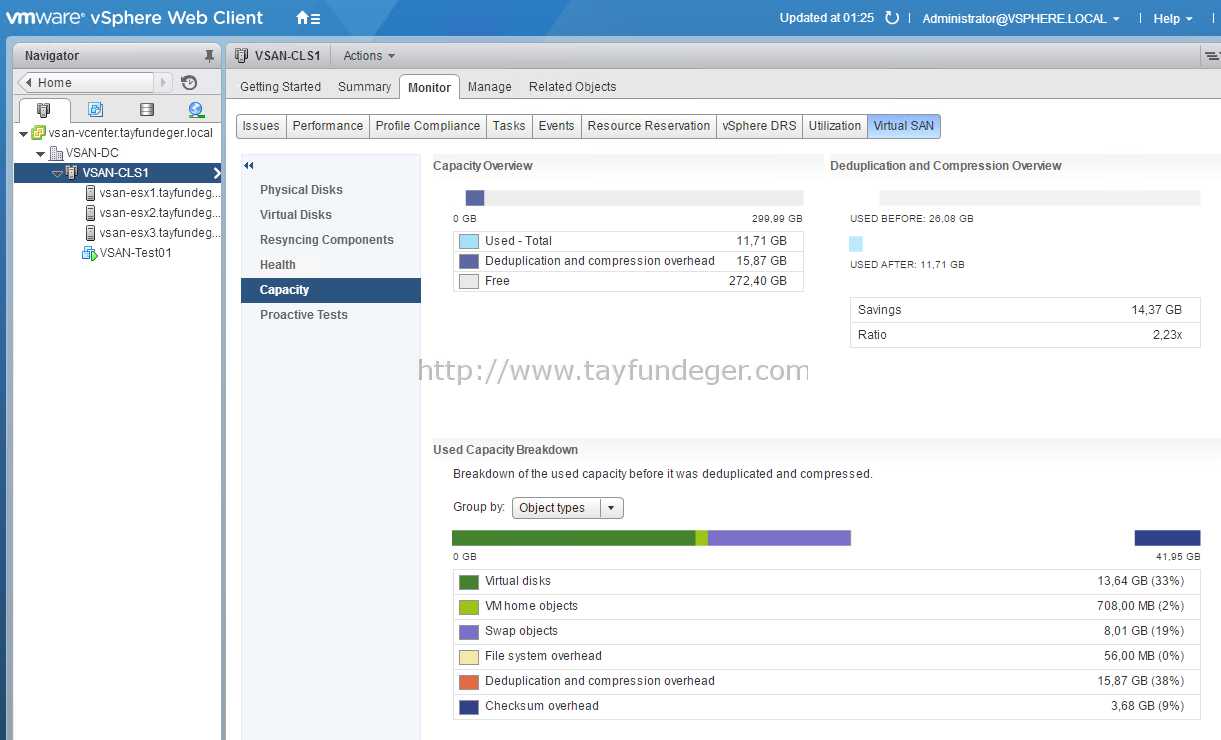The height and width of the screenshot is (740, 1221).
Task: Open the Home menu icon in header
Action: click(x=308, y=18)
